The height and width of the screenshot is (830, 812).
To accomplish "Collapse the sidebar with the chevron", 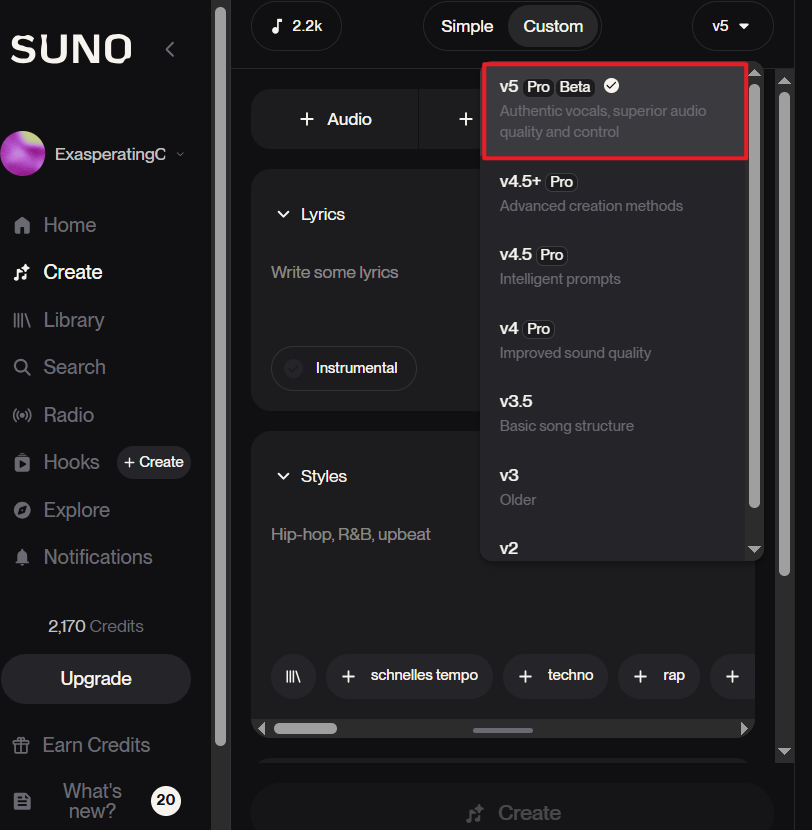I will pyautogui.click(x=169, y=48).
